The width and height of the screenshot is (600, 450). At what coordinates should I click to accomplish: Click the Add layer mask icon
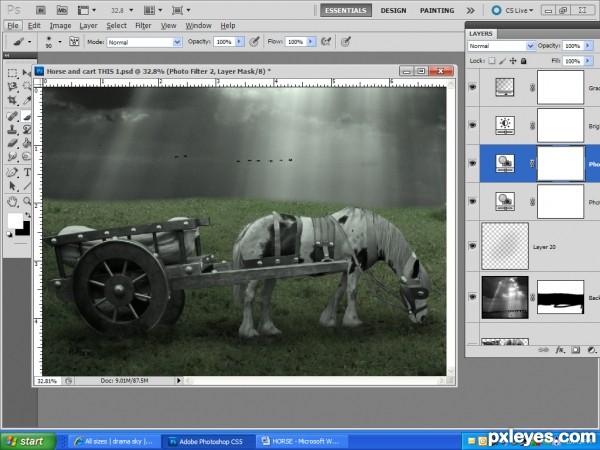576,350
